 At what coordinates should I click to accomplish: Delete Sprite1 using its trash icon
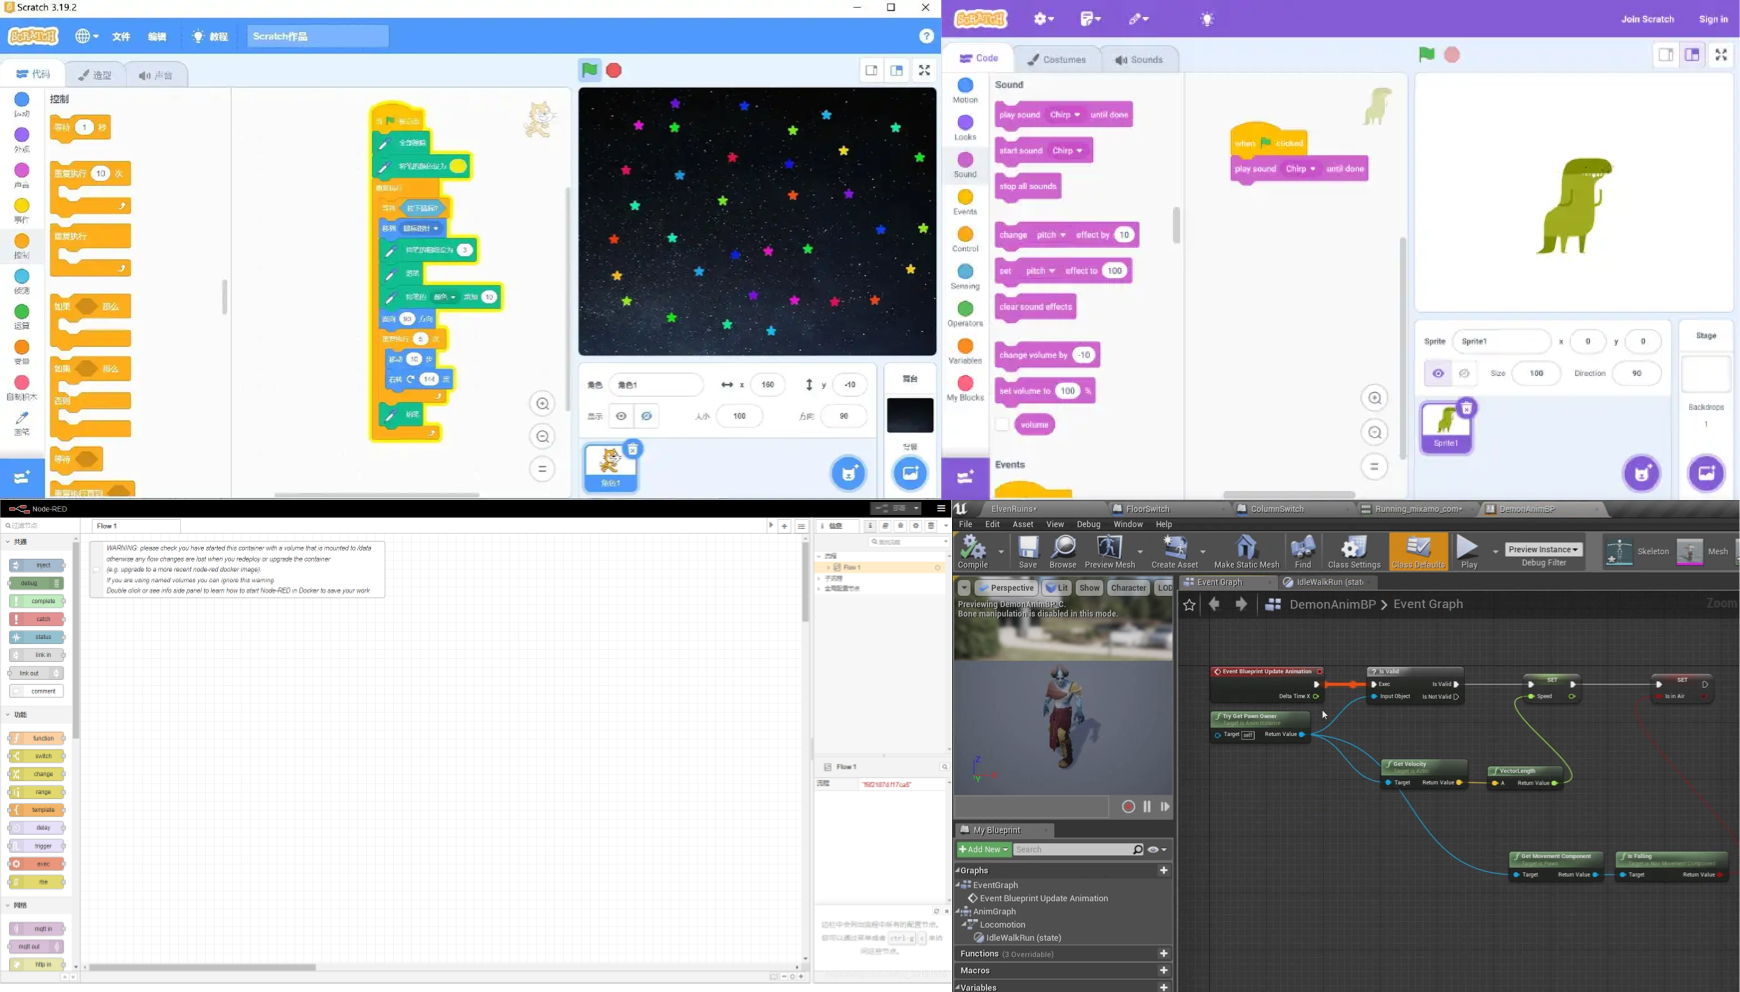[1466, 408]
